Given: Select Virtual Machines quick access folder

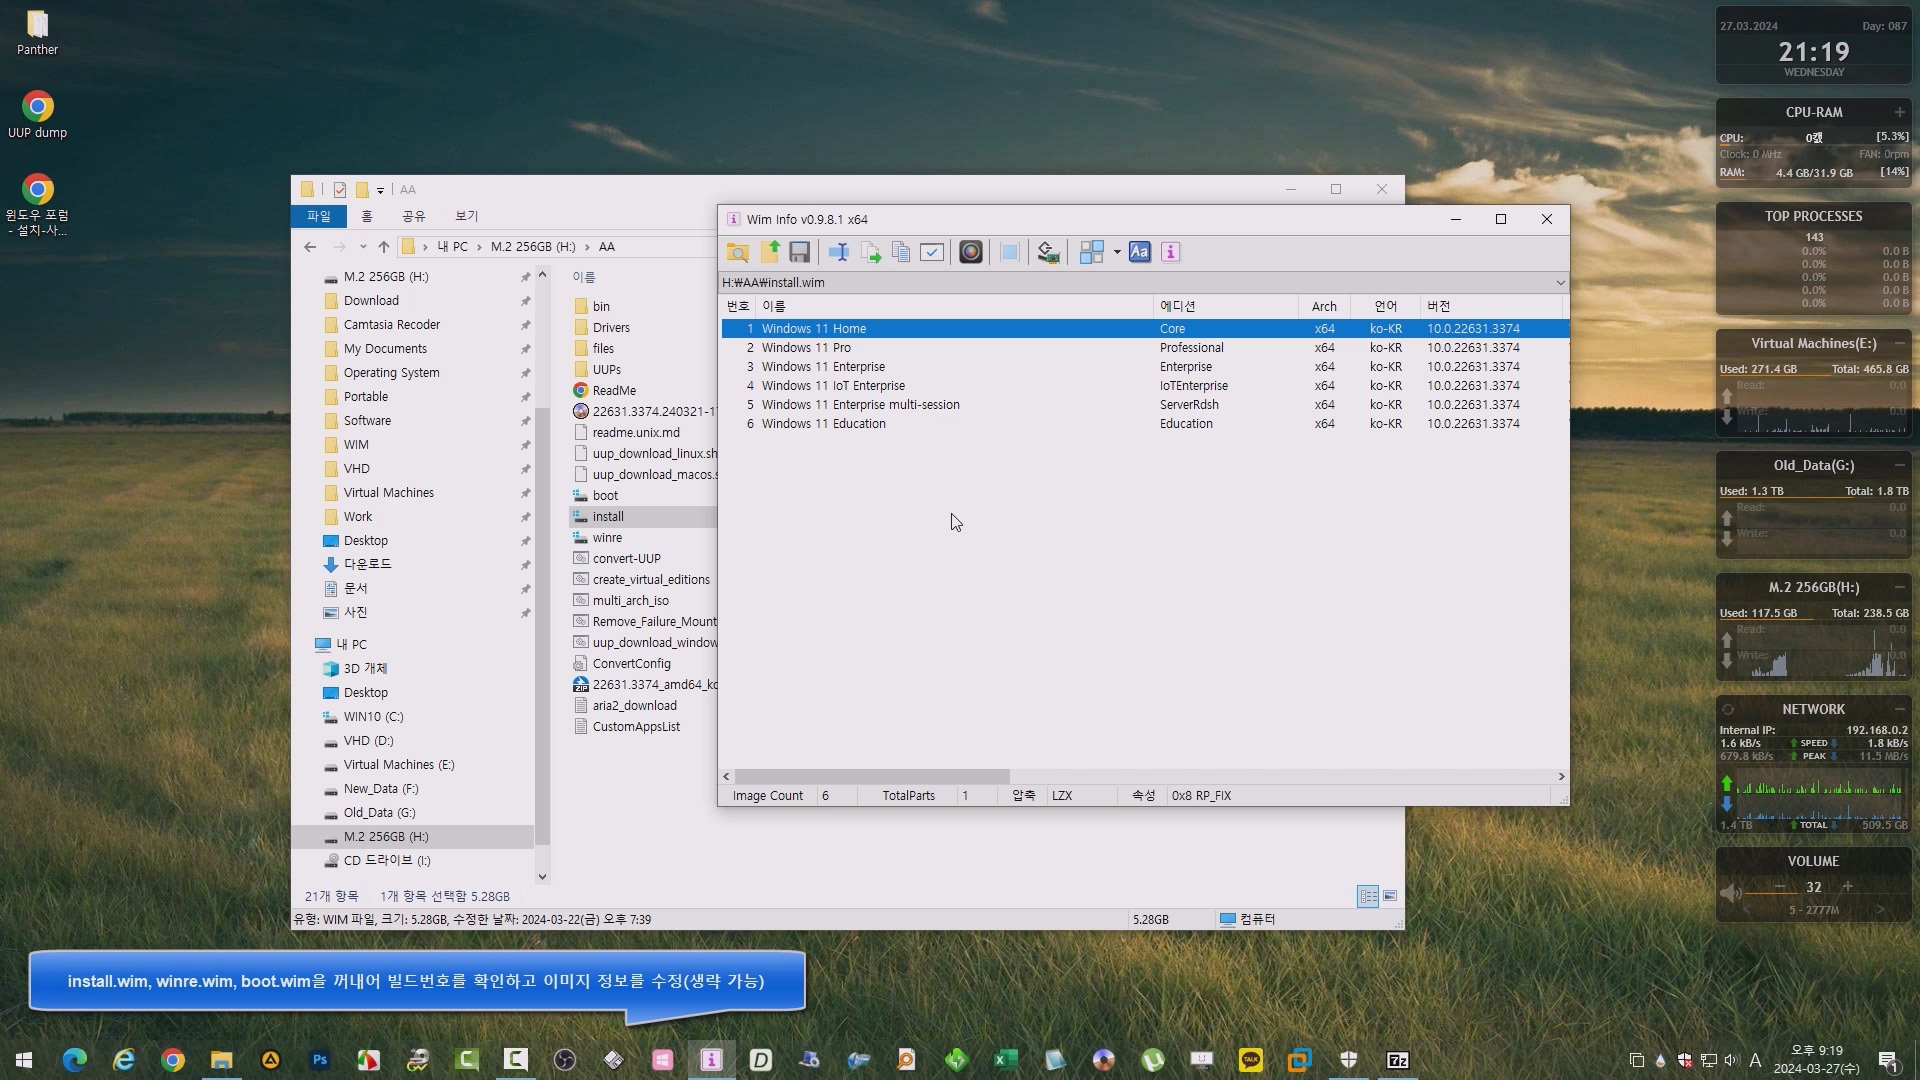Looking at the screenshot, I should [x=389, y=493].
